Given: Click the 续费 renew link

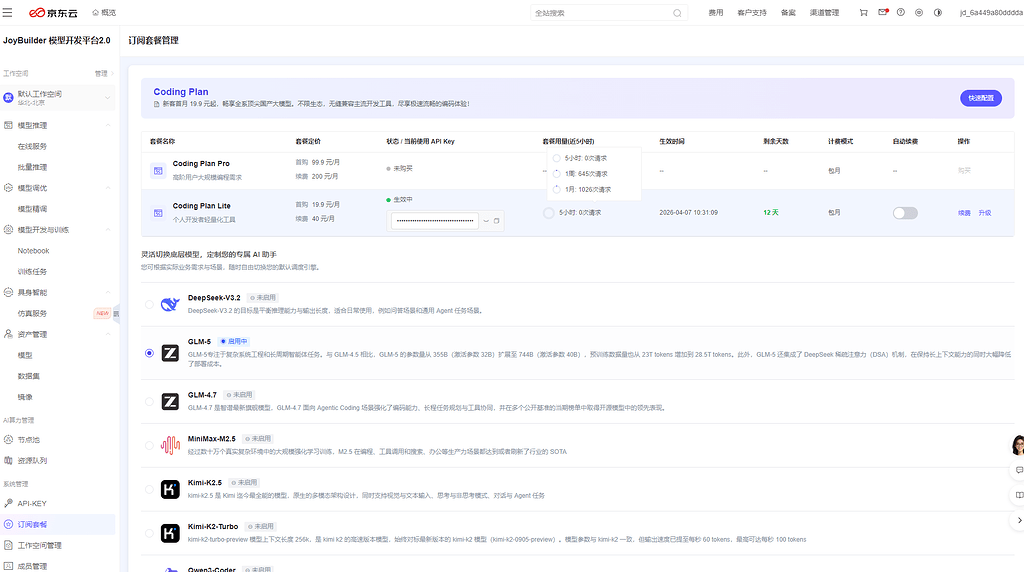Looking at the screenshot, I should (x=964, y=213).
